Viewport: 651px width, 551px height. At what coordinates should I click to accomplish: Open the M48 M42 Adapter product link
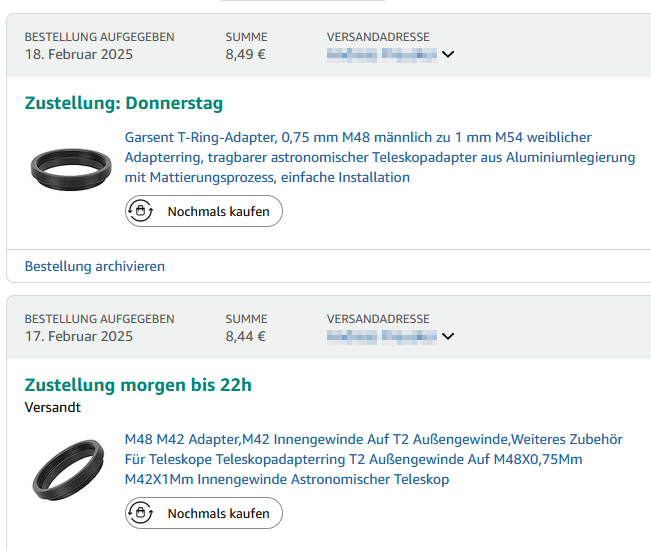[373, 459]
